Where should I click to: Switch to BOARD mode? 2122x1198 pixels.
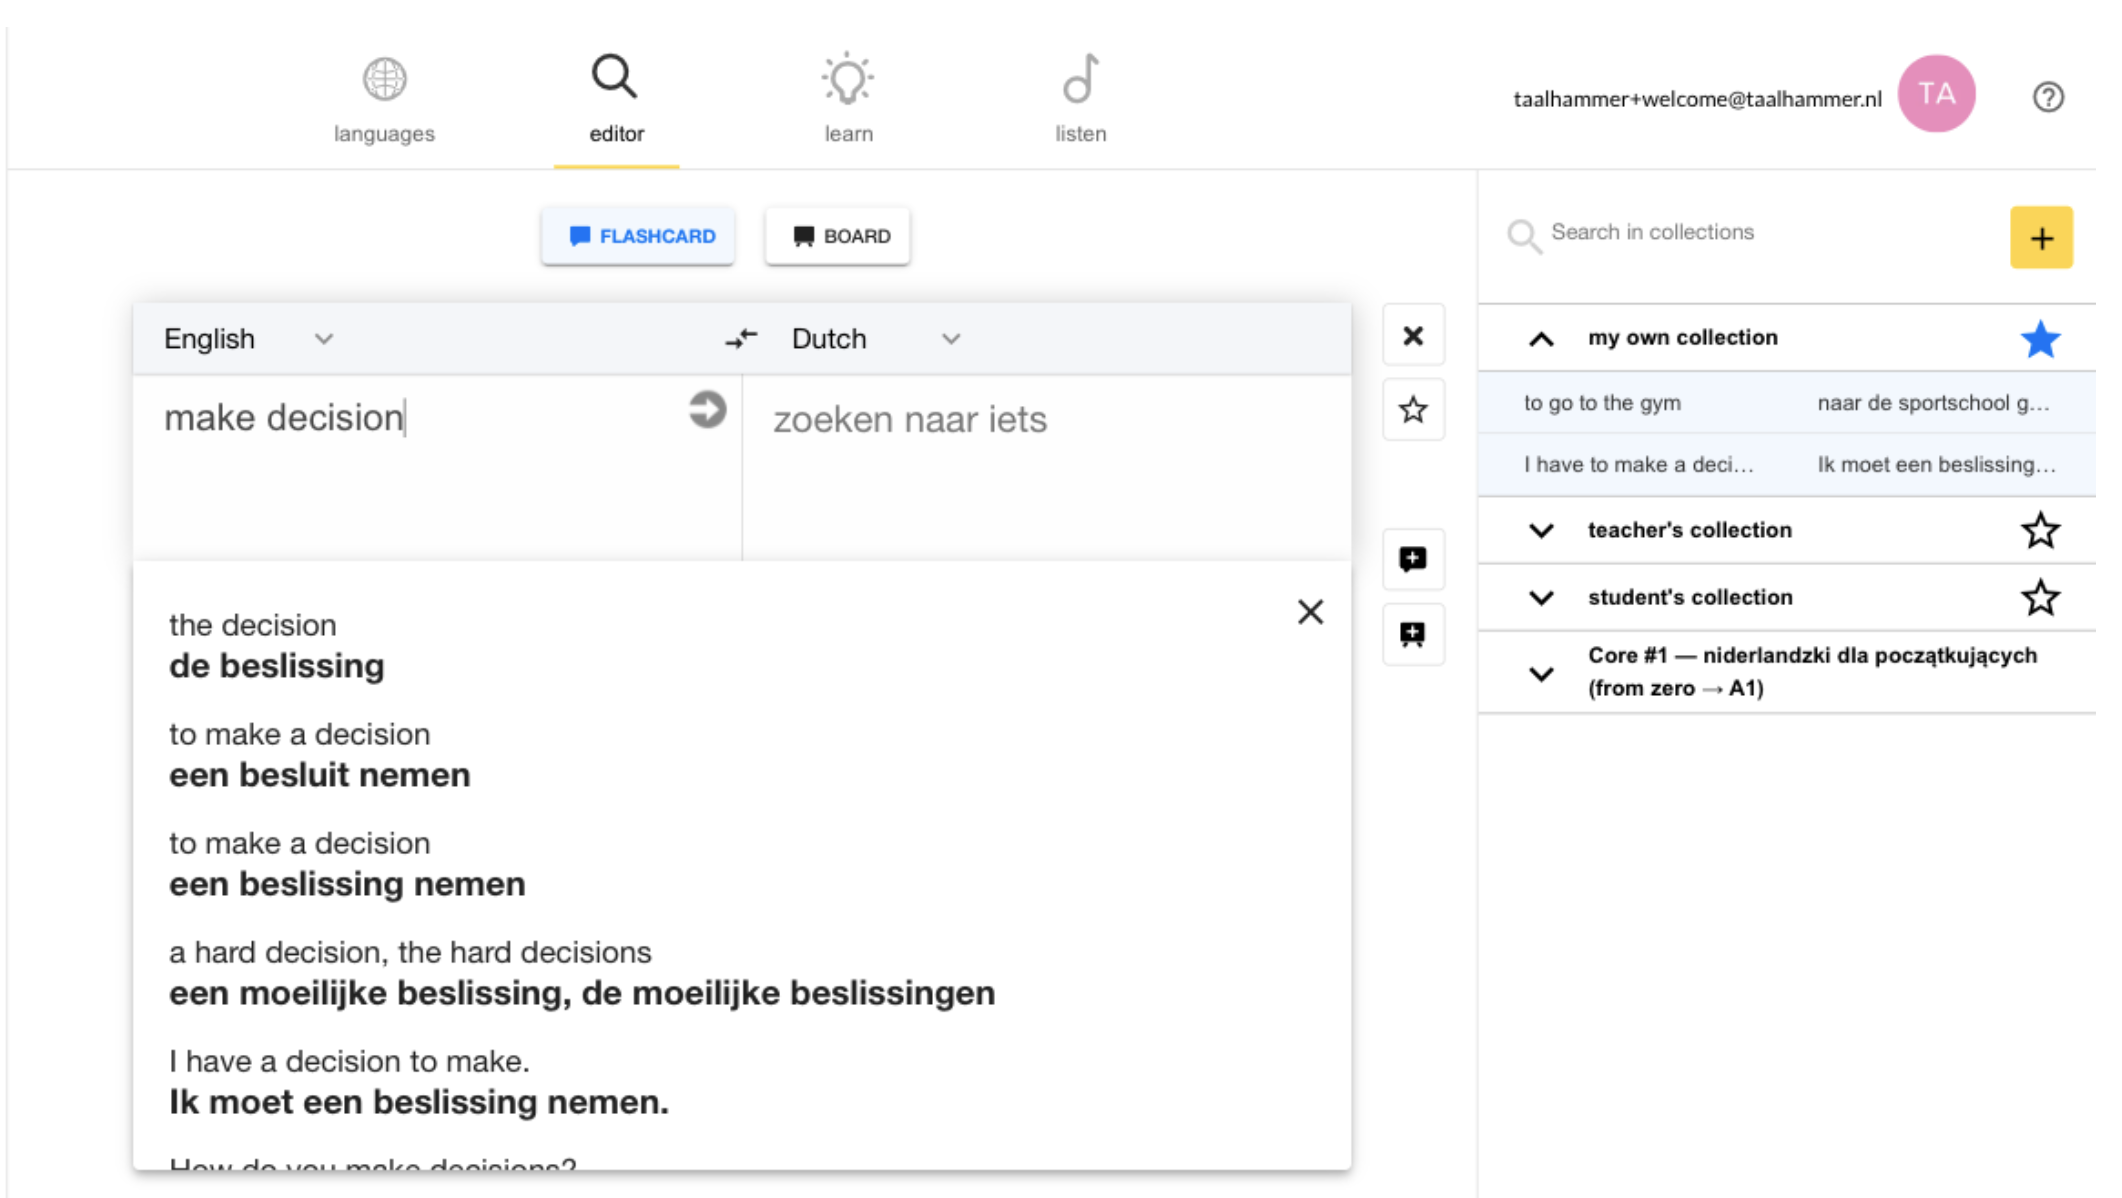tap(838, 236)
